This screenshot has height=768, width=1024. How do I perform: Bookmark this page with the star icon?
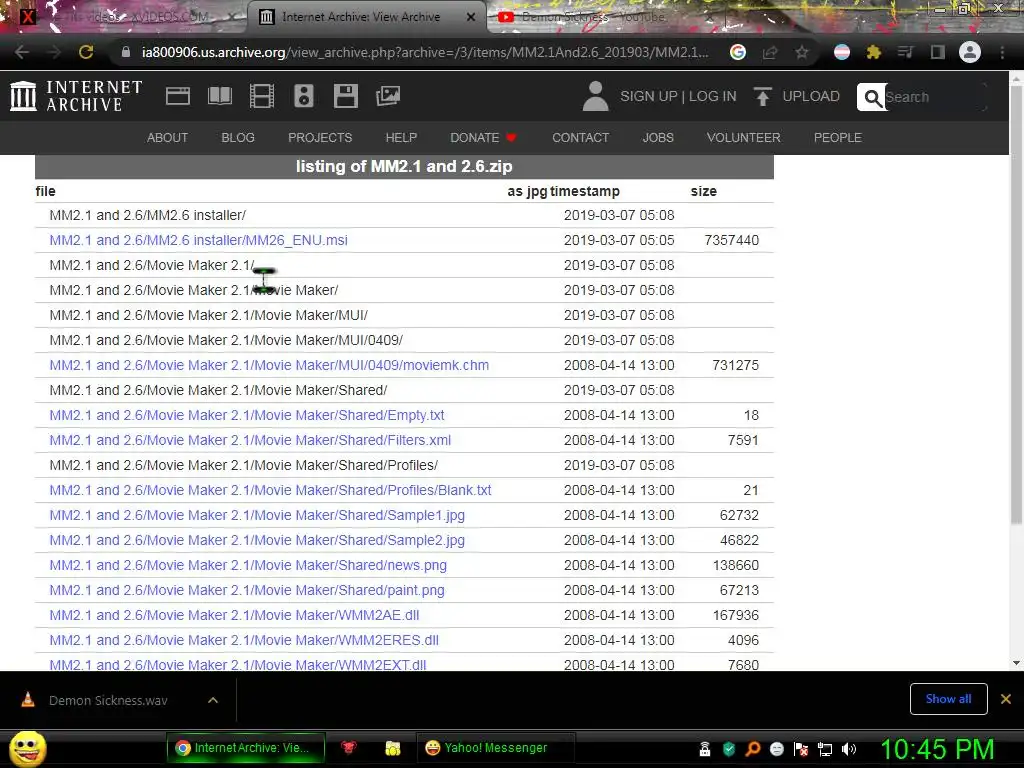pos(802,52)
